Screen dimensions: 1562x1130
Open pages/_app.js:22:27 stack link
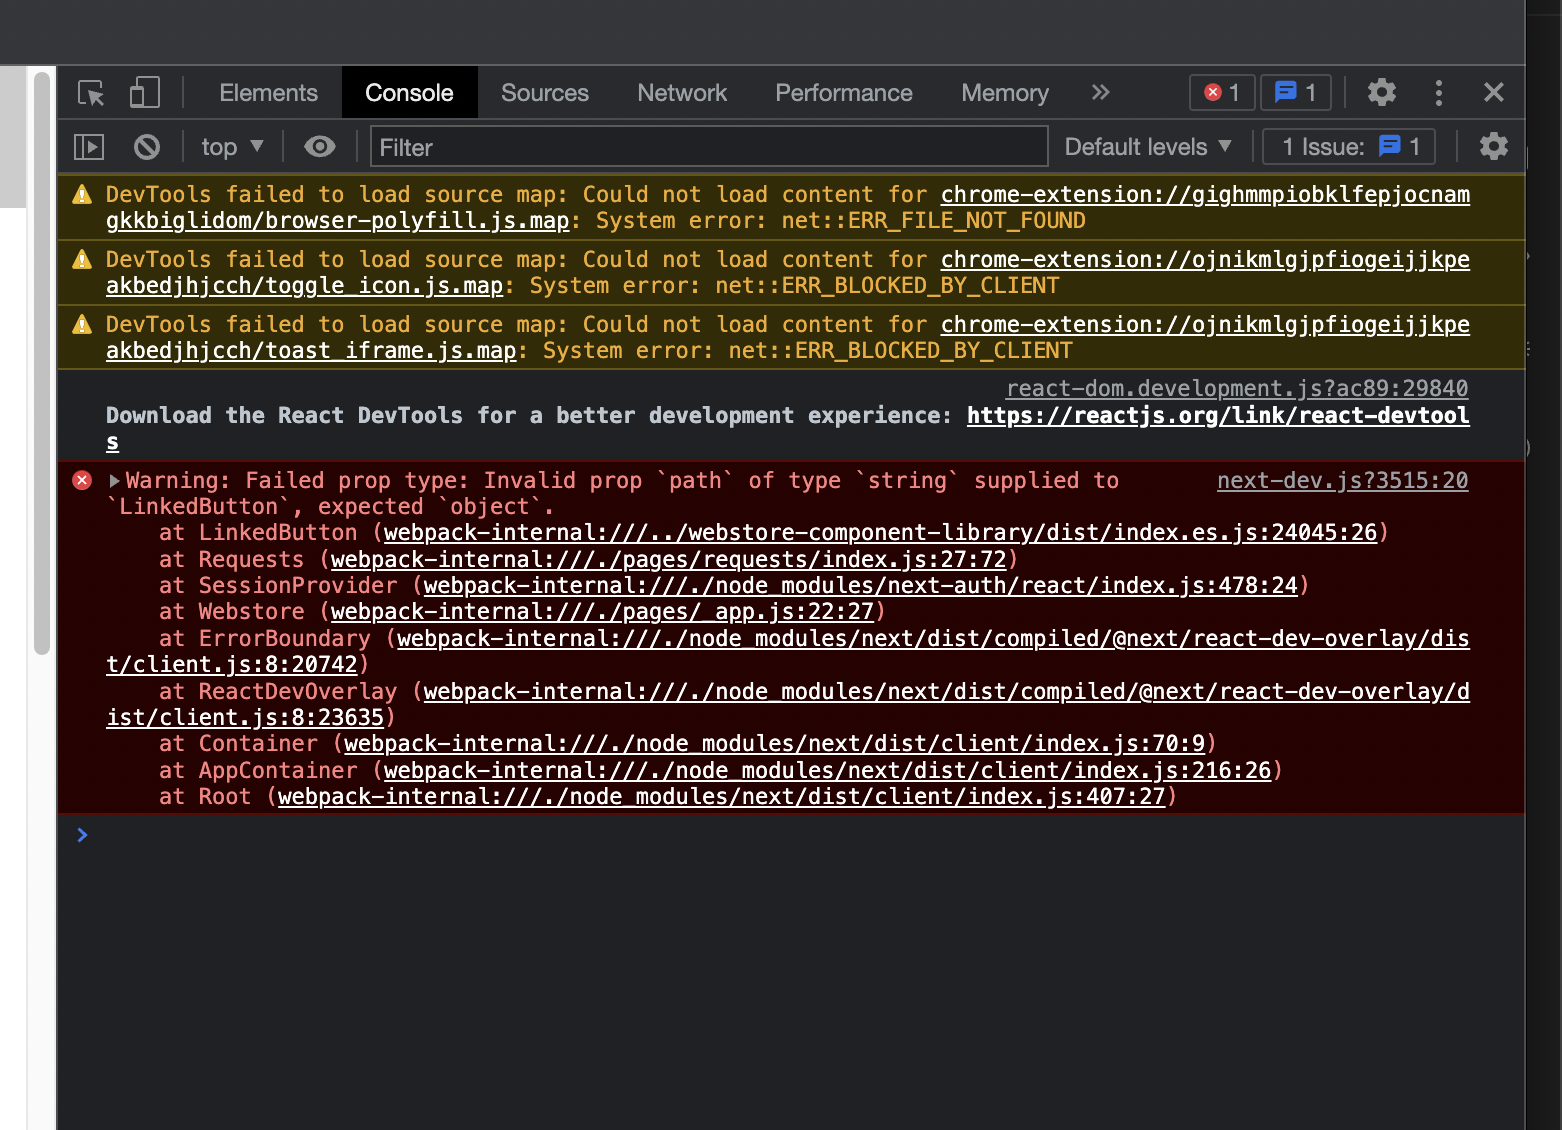pyautogui.click(x=602, y=612)
